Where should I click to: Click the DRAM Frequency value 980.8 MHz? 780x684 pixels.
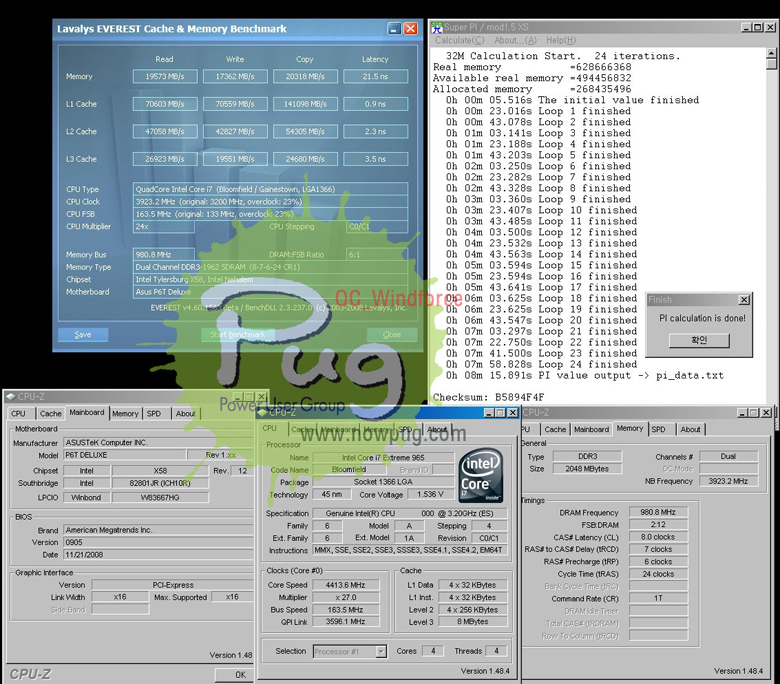(658, 512)
